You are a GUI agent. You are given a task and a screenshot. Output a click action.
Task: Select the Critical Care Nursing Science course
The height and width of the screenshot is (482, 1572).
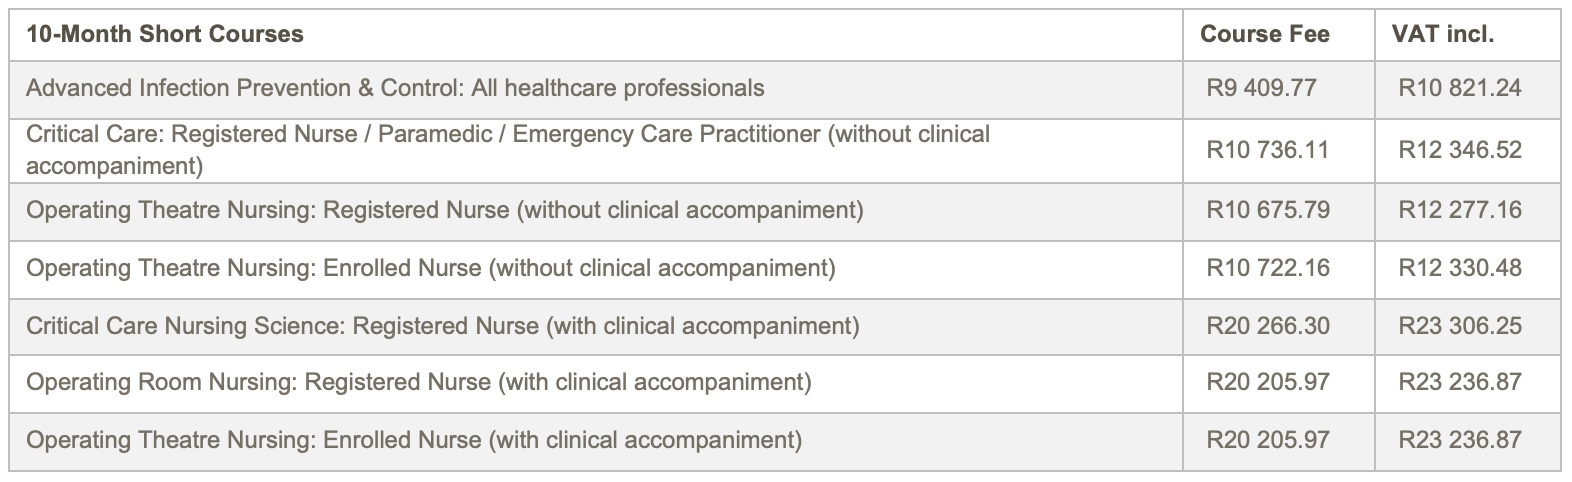pos(443,326)
